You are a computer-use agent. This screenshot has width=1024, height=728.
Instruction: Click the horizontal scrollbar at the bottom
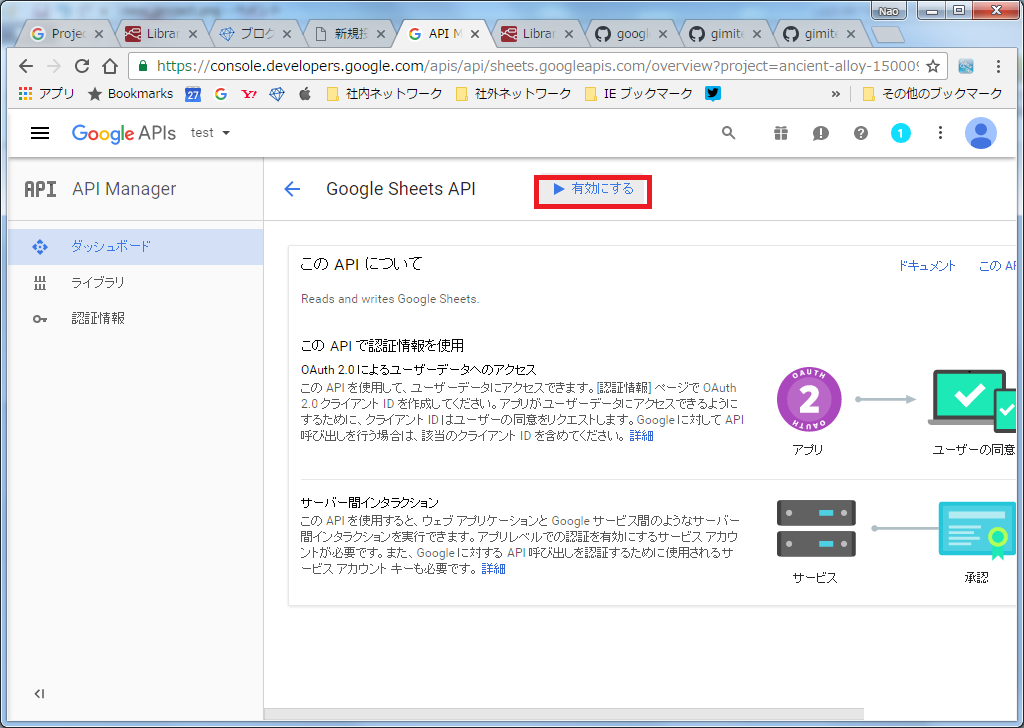click(564, 714)
